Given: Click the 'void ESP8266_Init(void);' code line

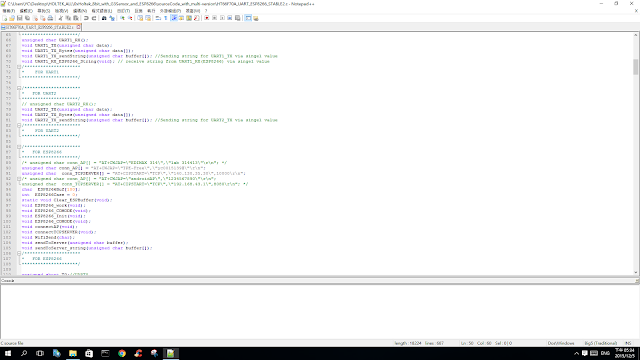Looking at the screenshot, I should 53,216.
